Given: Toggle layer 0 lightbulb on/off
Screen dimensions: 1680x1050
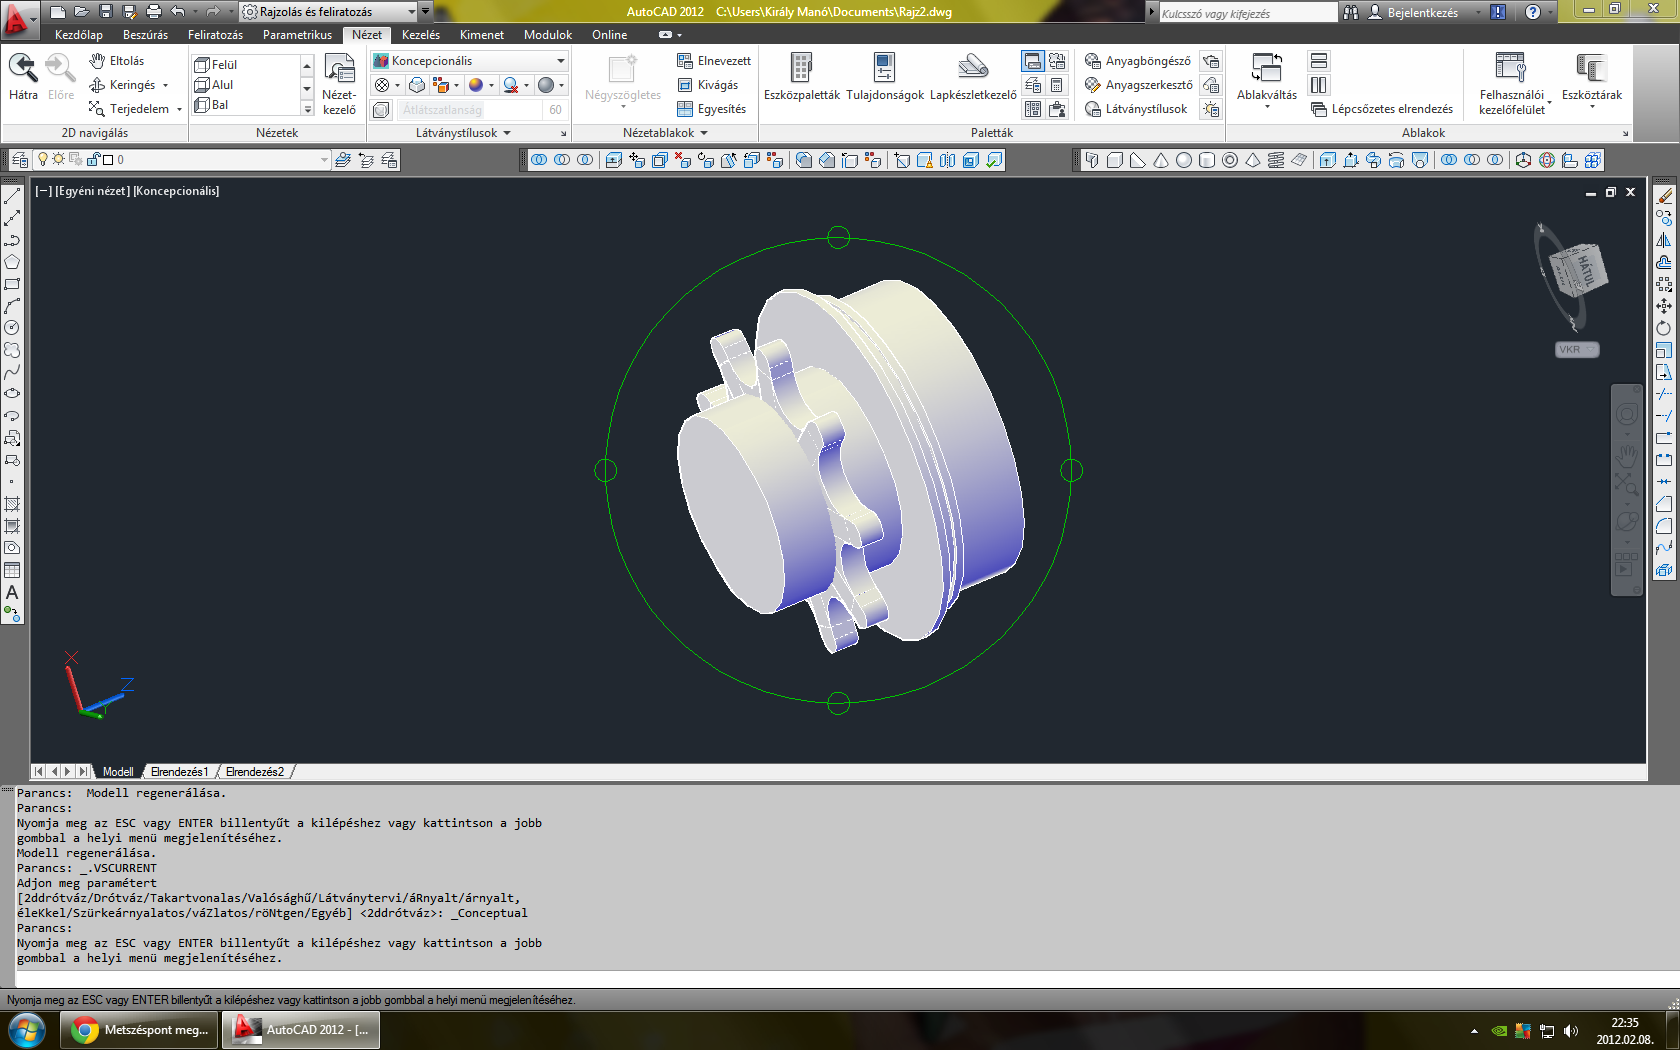Looking at the screenshot, I should point(43,160).
